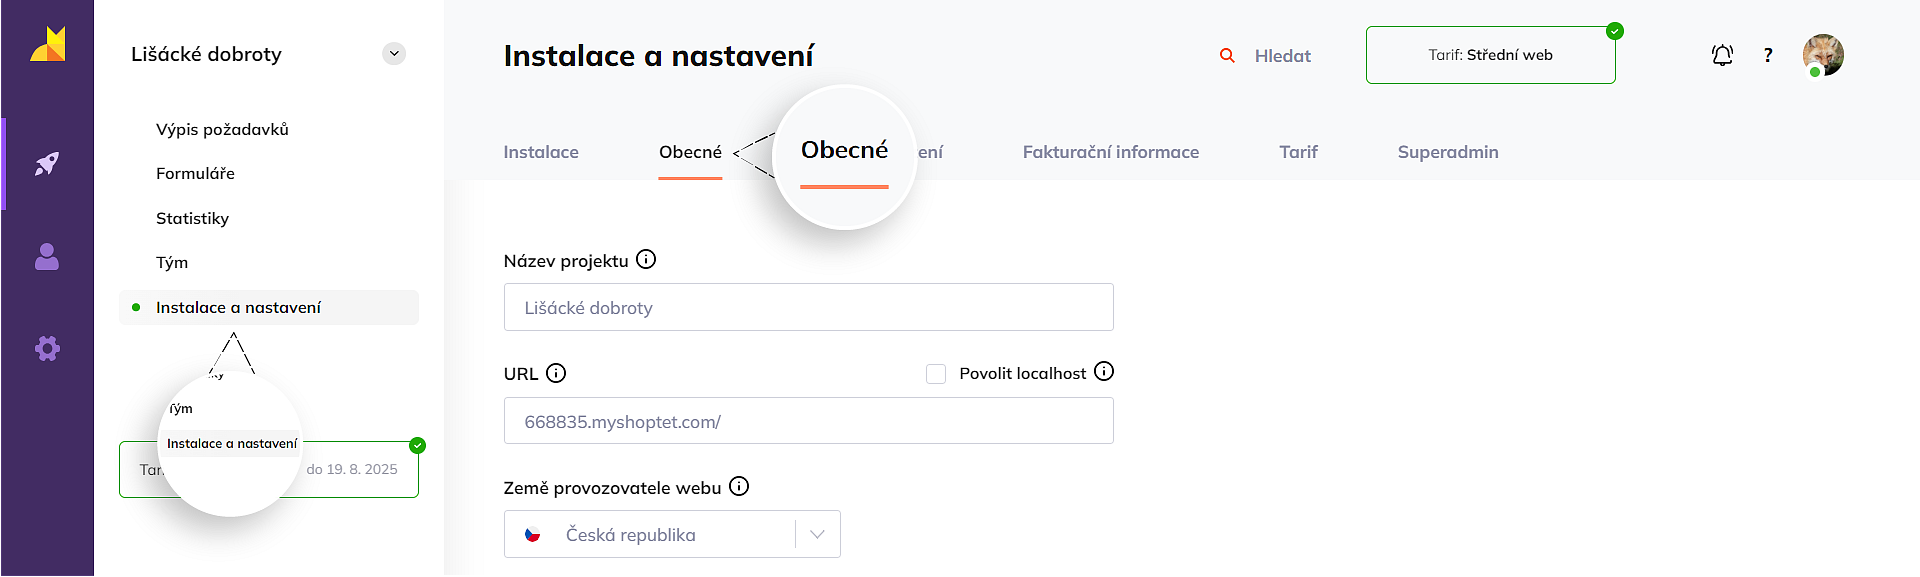The height and width of the screenshot is (577, 1920).
Task: Open the Superadmin tab
Action: point(1447,152)
